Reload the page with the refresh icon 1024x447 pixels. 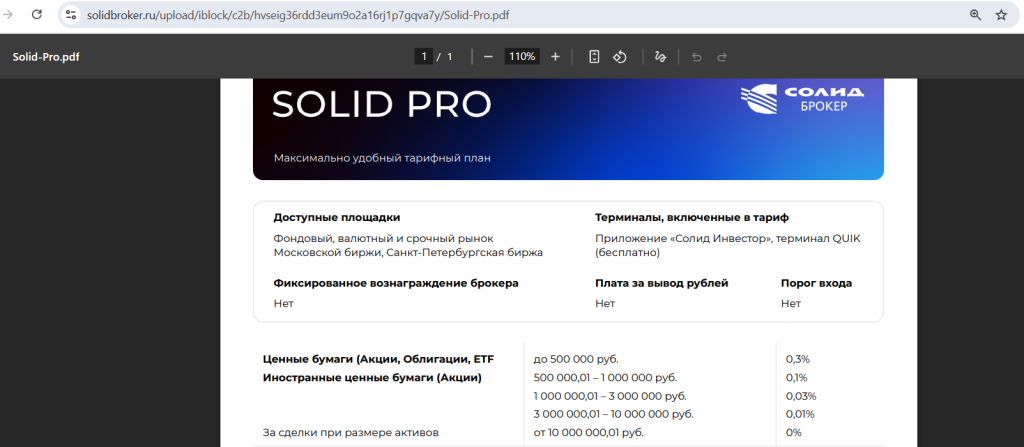pos(37,14)
